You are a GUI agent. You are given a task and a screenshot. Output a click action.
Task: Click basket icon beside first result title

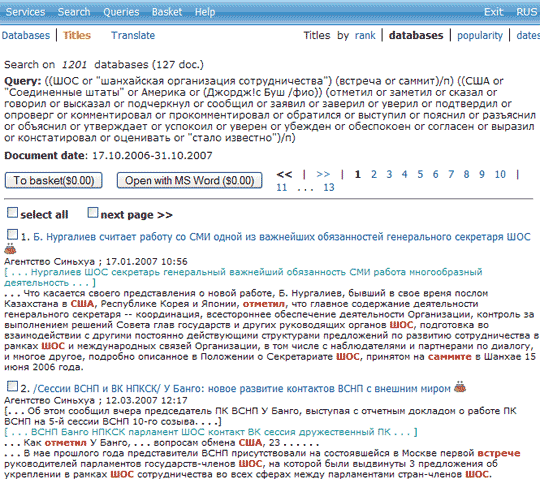(x=10, y=248)
